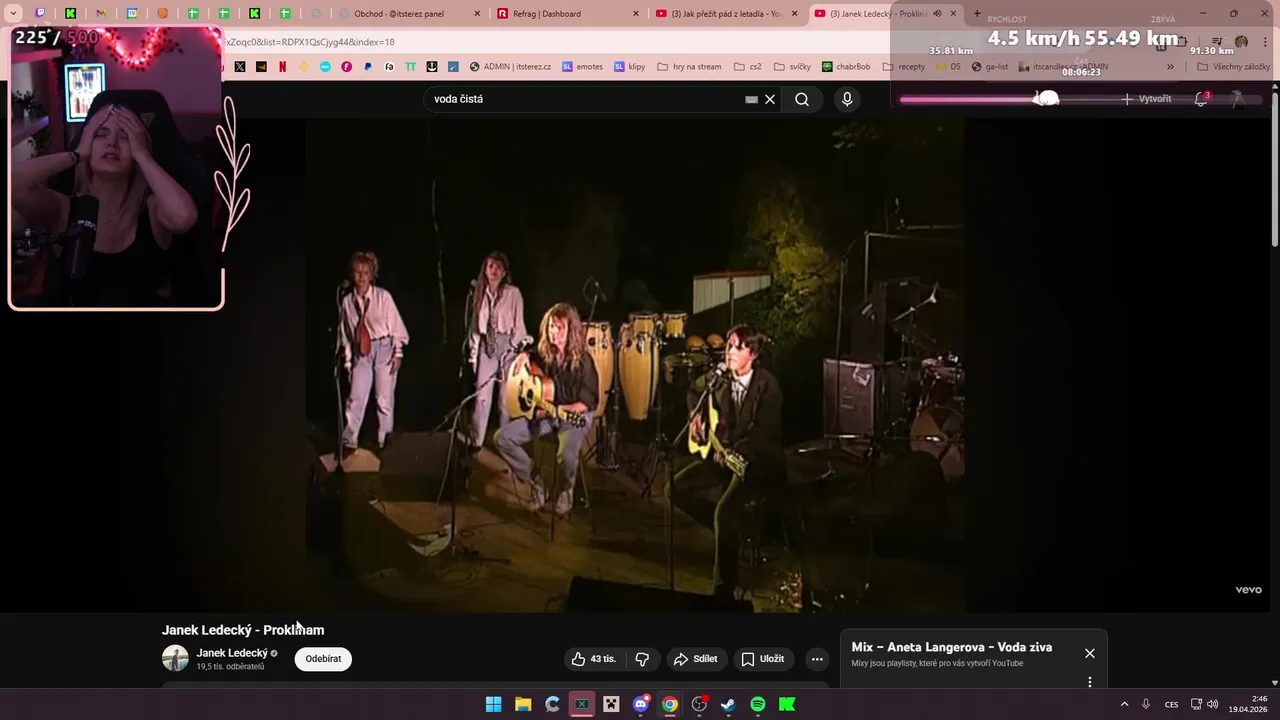Switch to the pinned Gmail tab
The height and width of the screenshot is (720, 1280).
(x=101, y=14)
